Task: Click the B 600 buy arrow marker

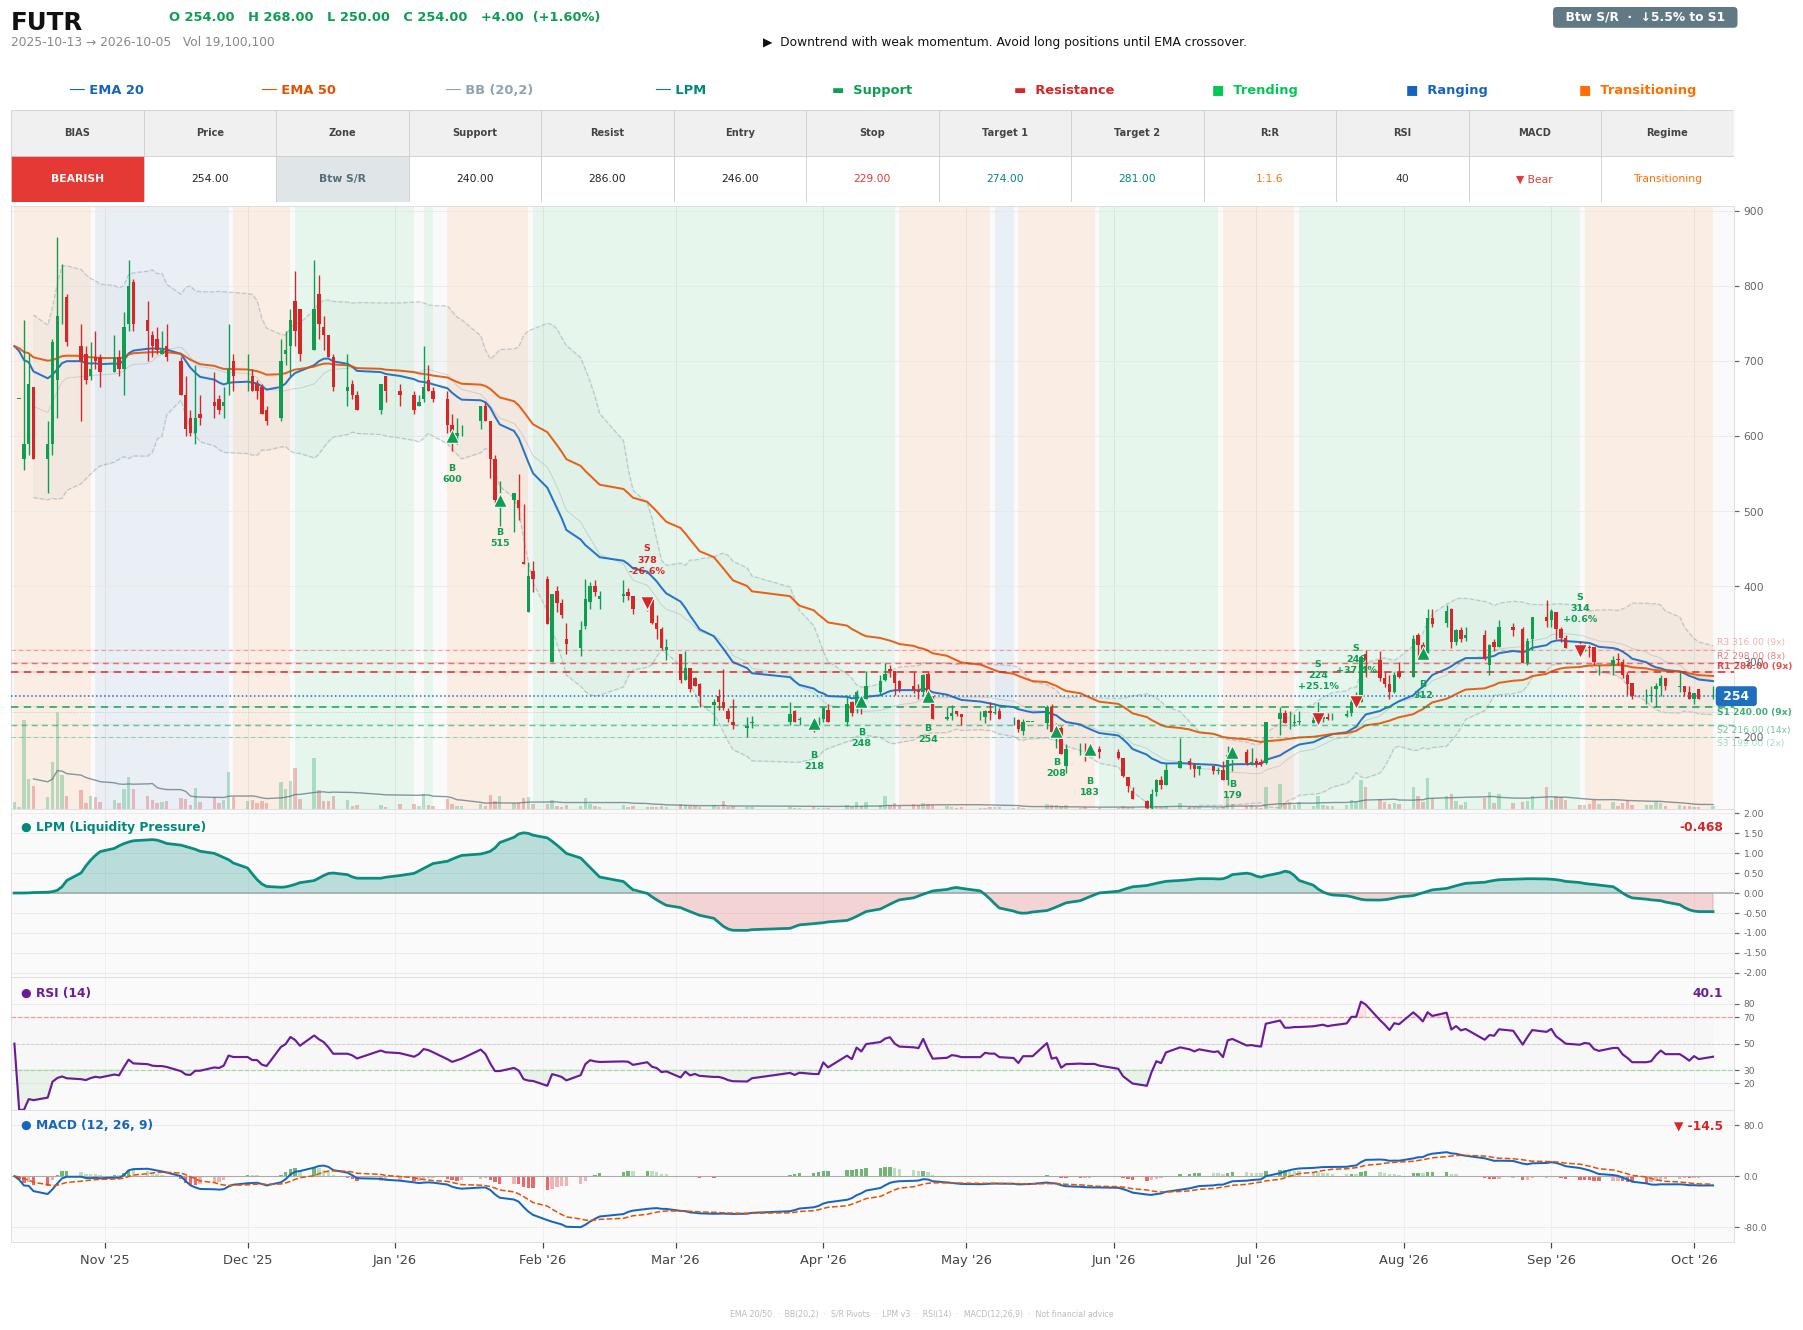Action: 452,437
